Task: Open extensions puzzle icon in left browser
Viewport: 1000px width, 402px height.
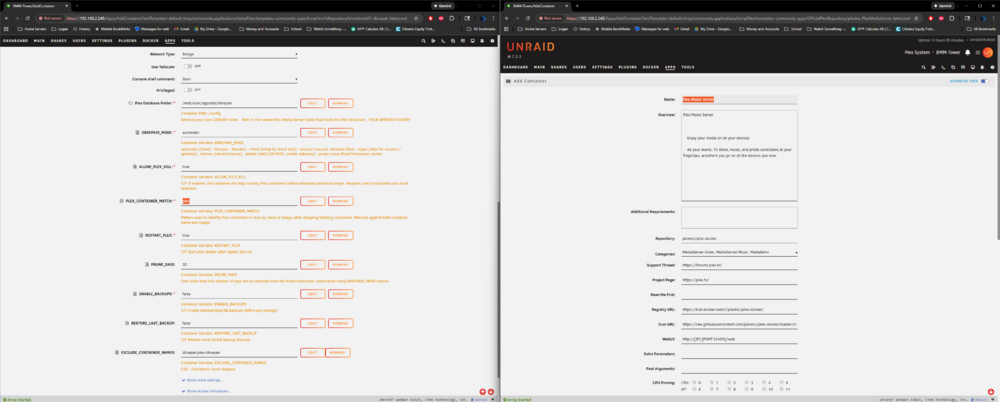Action: (453, 19)
